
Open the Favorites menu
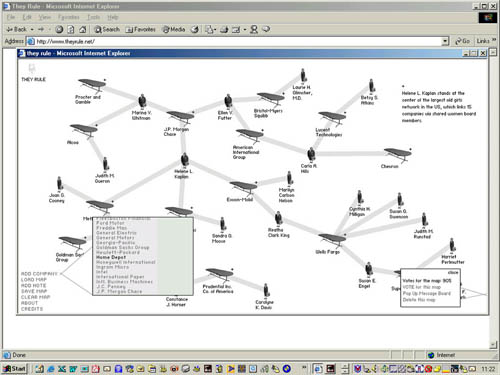(x=69, y=17)
